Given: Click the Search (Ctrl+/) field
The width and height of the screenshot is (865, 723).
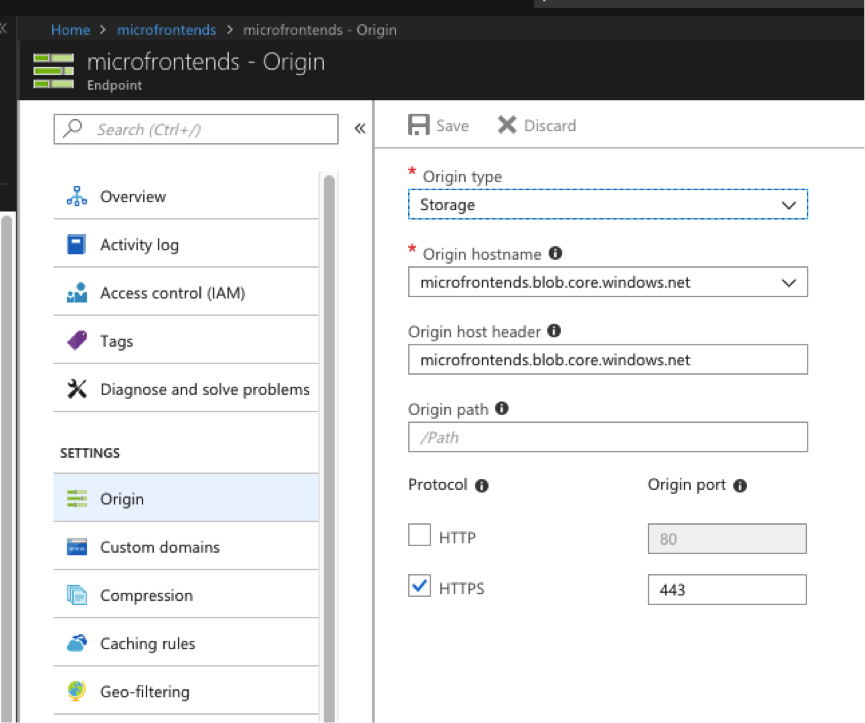Looking at the screenshot, I should tap(196, 129).
